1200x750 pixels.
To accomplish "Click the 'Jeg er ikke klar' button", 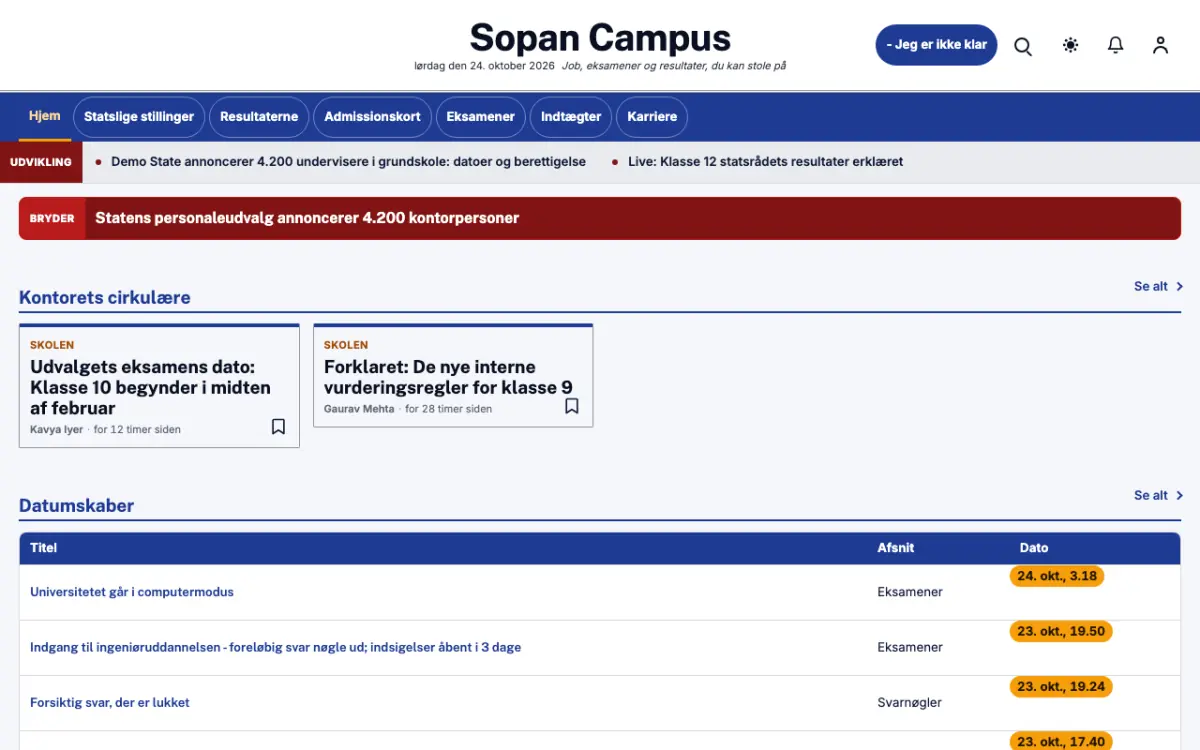I will coord(936,45).
